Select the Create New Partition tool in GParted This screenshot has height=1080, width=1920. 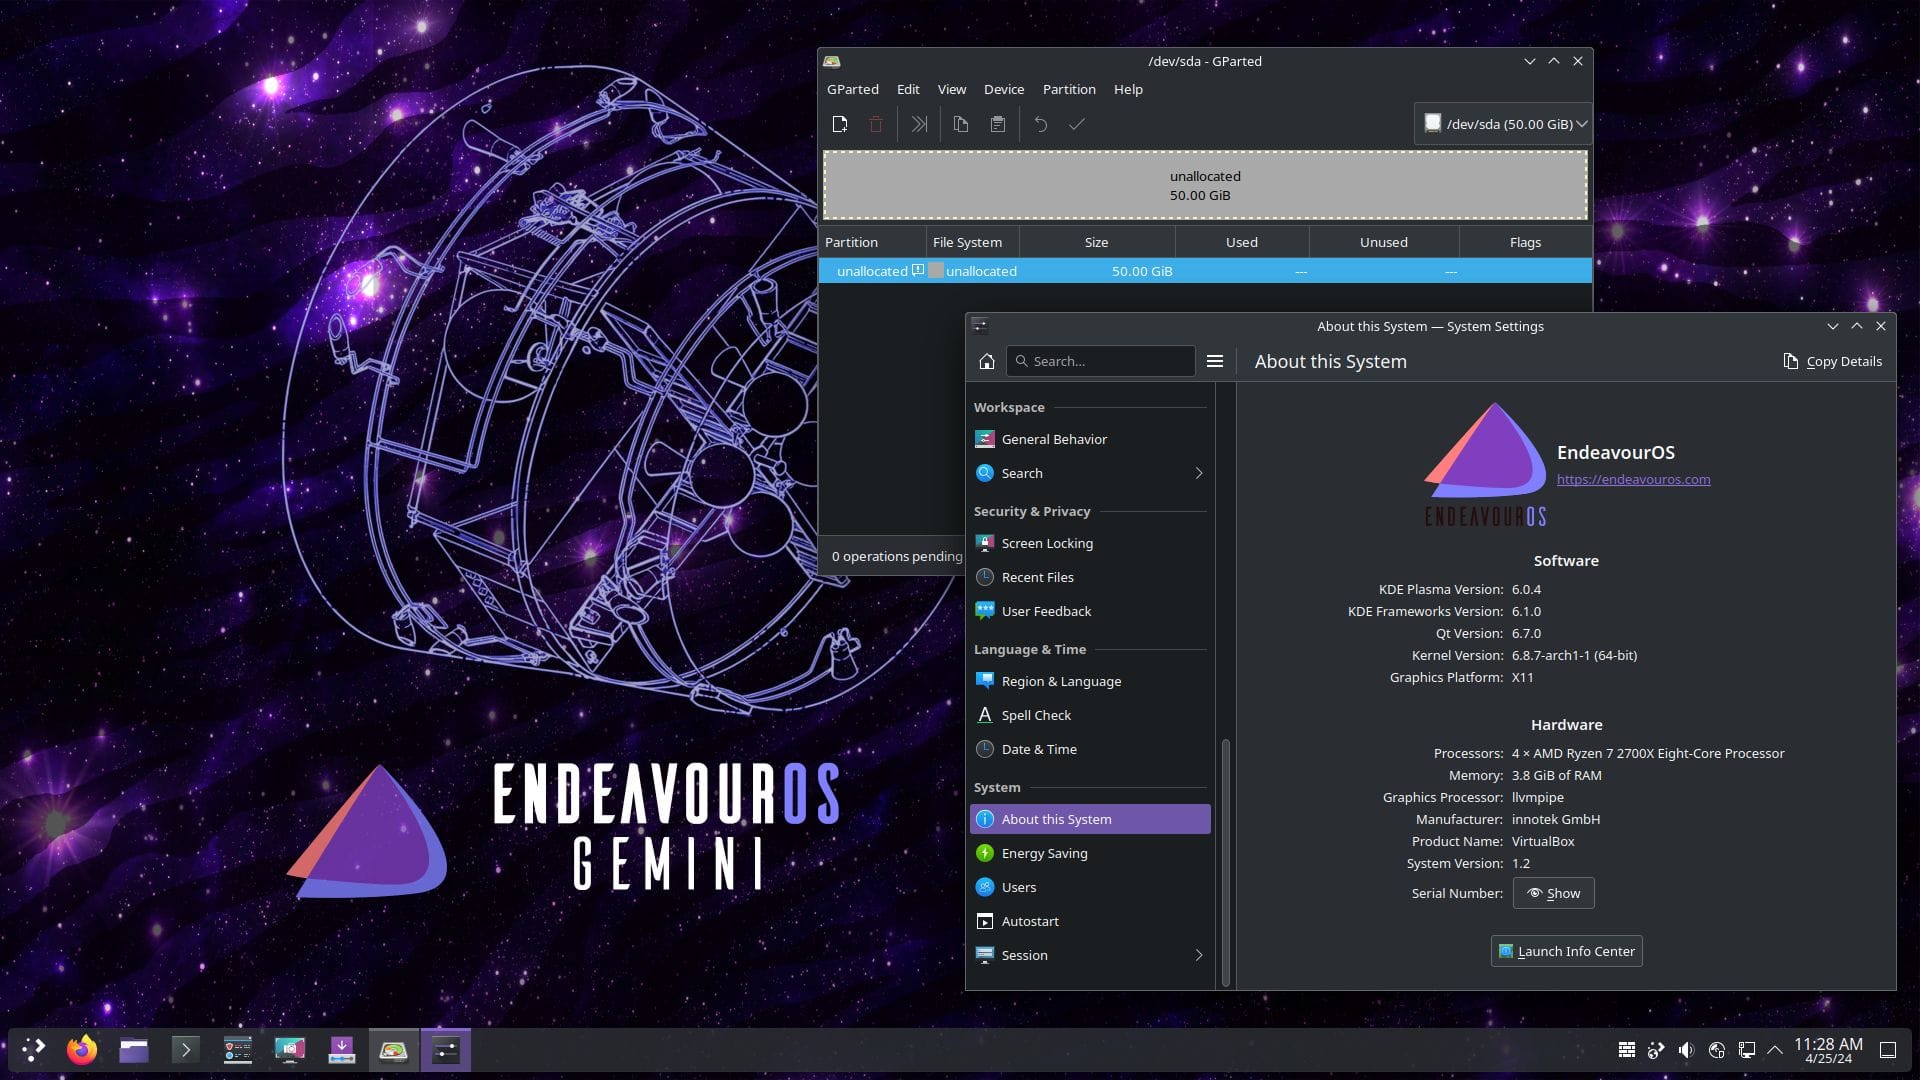click(x=840, y=124)
